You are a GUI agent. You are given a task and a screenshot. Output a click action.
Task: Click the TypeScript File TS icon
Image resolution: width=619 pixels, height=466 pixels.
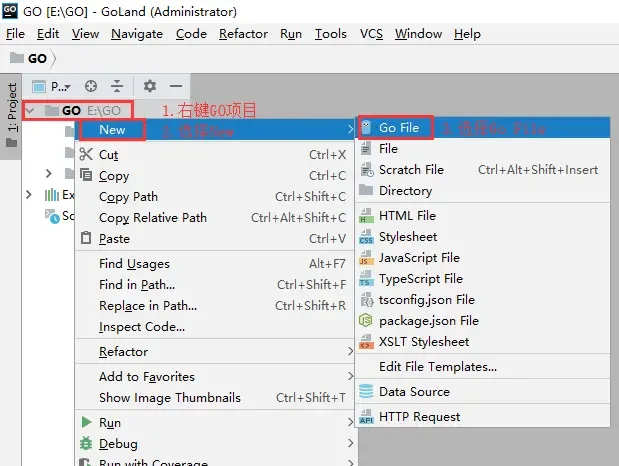click(x=366, y=279)
